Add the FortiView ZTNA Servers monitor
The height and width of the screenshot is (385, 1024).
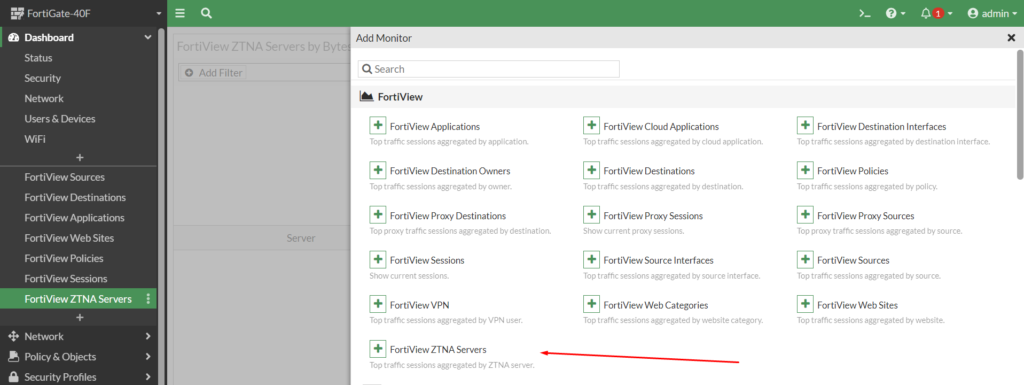point(377,348)
